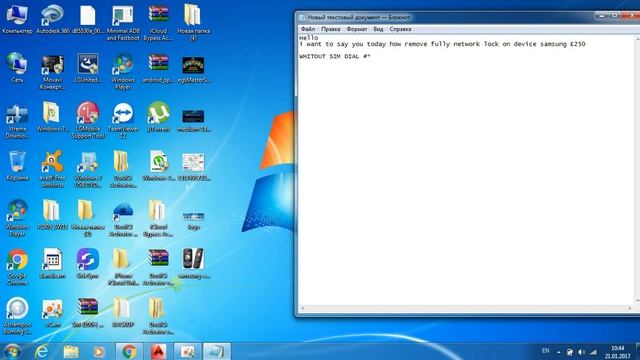
Task: Select the Movavi Конверт shortcut
Action: (x=53, y=72)
